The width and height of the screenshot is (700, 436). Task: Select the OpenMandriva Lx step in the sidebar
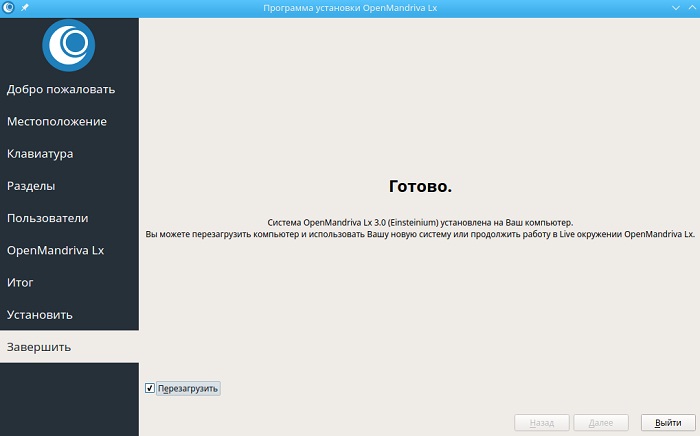pyautogui.click(x=69, y=250)
